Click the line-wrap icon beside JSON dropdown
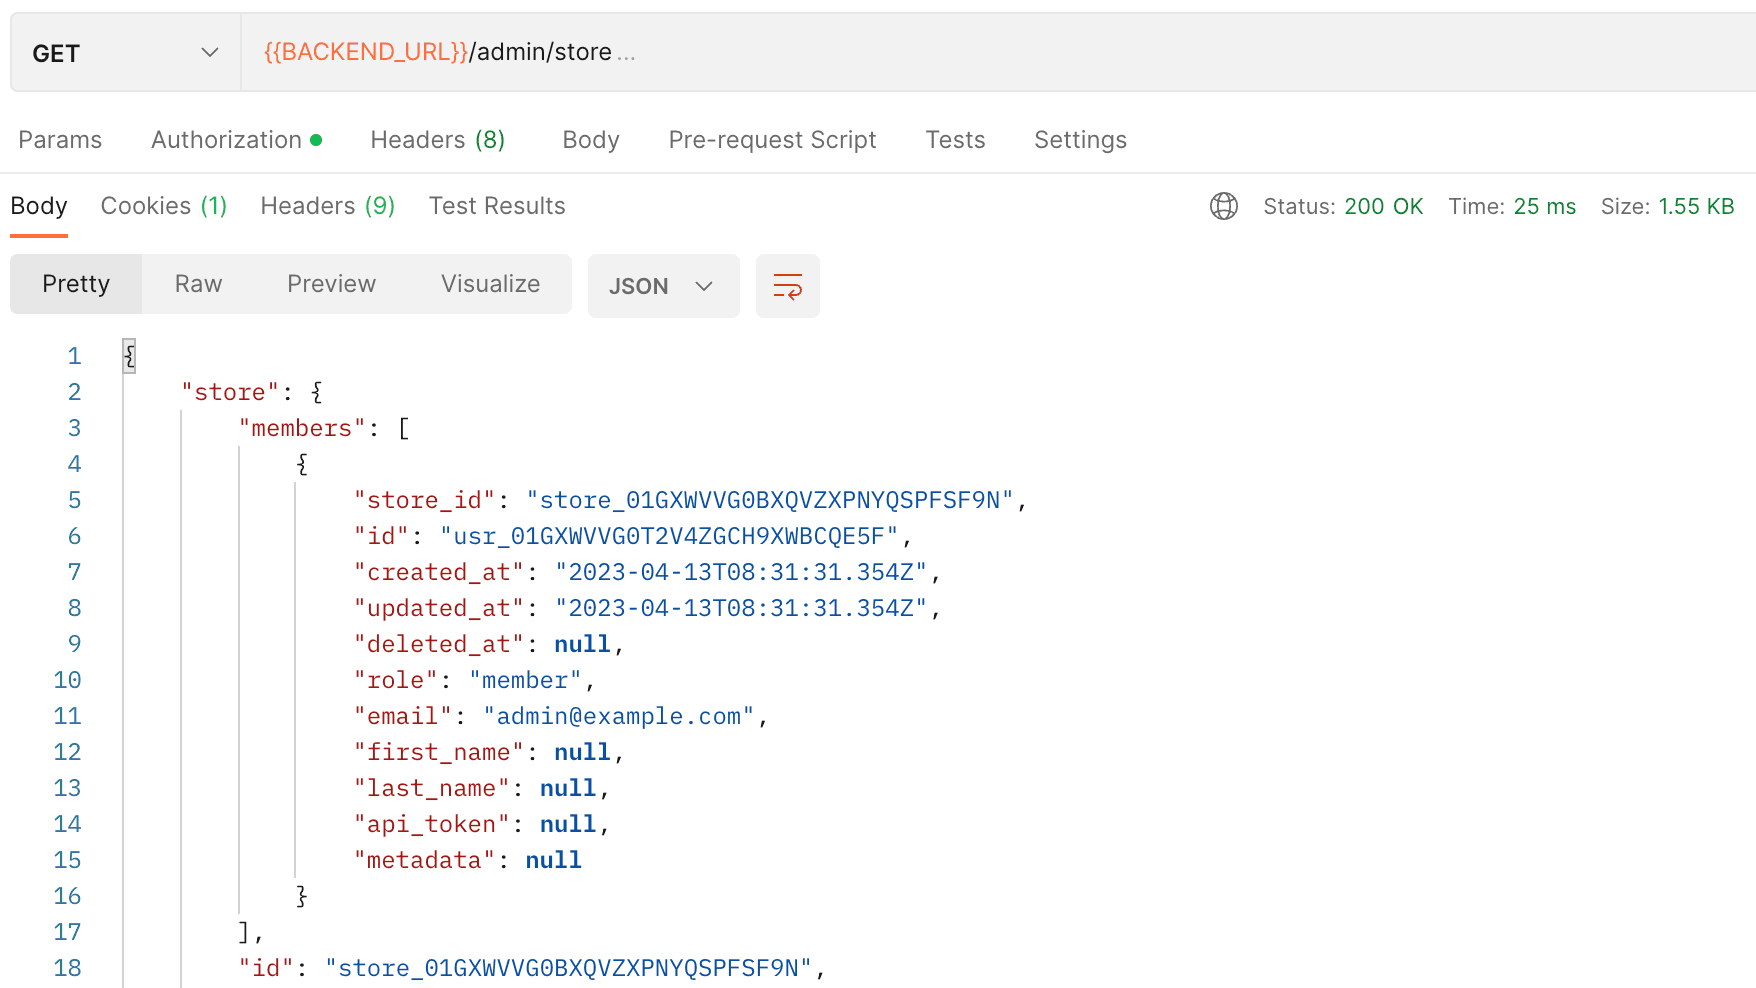 (x=787, y=286)
